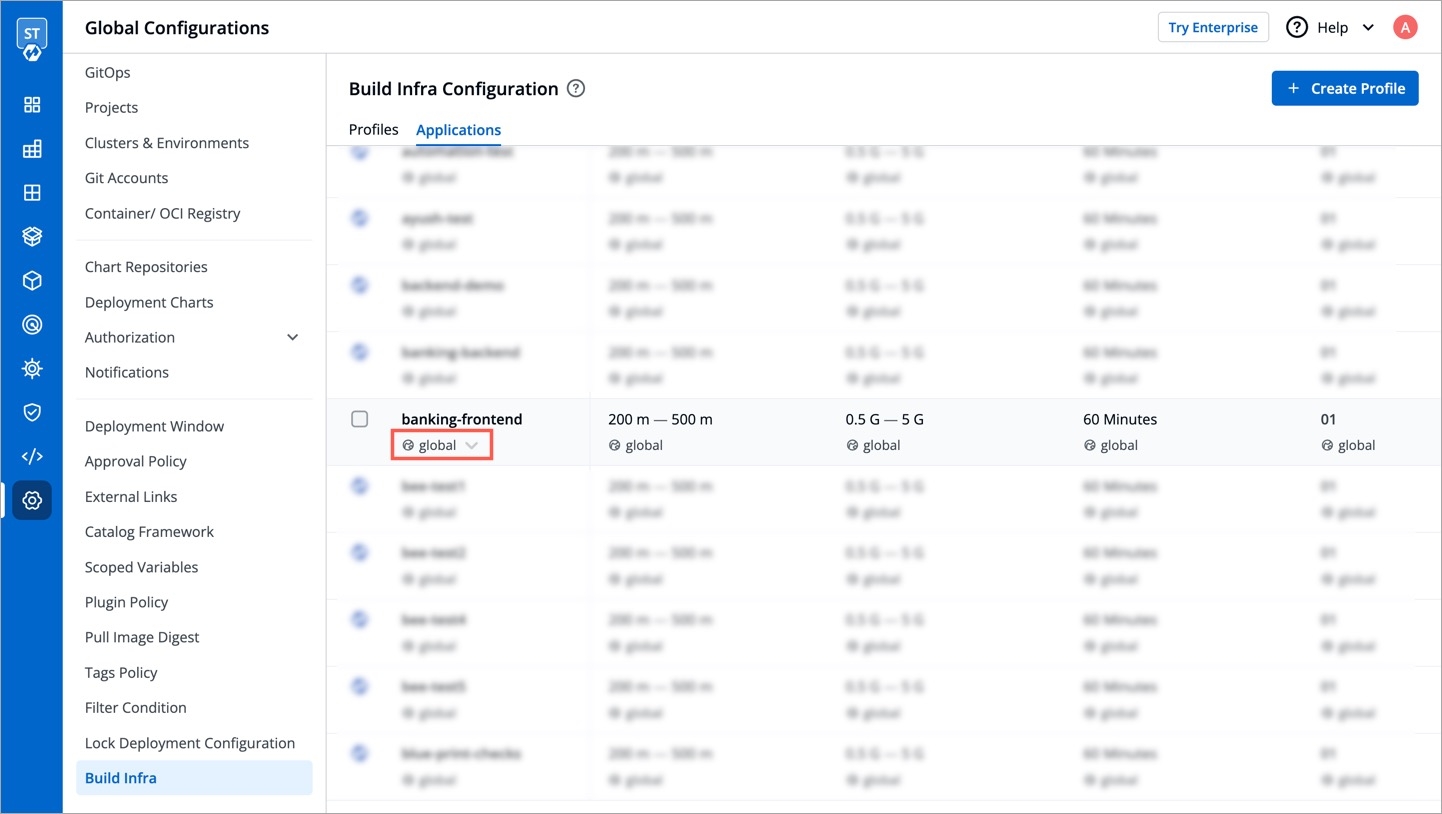Open the Help dropdown menu
The image size is (1442, 814).
[1331, 28]
